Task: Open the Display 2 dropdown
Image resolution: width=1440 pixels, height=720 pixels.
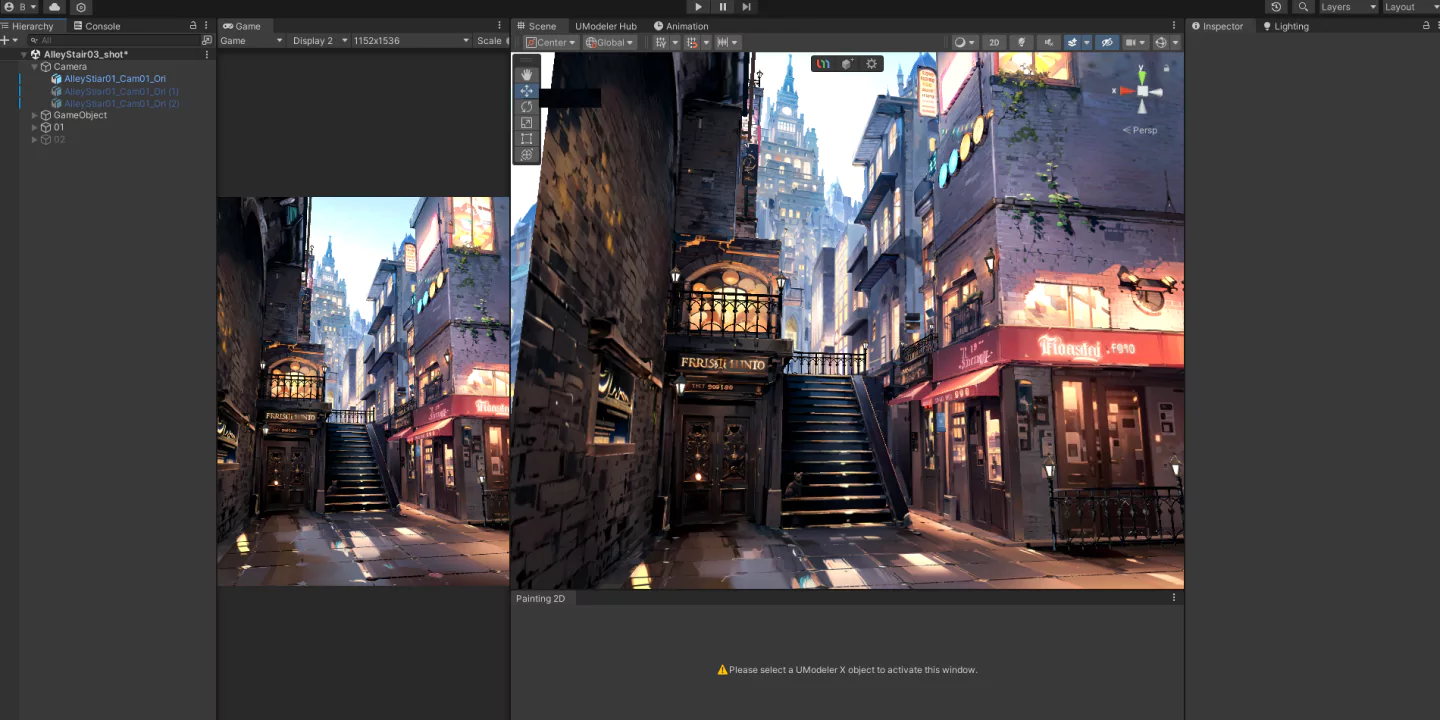Action: (x=318, y=41)
